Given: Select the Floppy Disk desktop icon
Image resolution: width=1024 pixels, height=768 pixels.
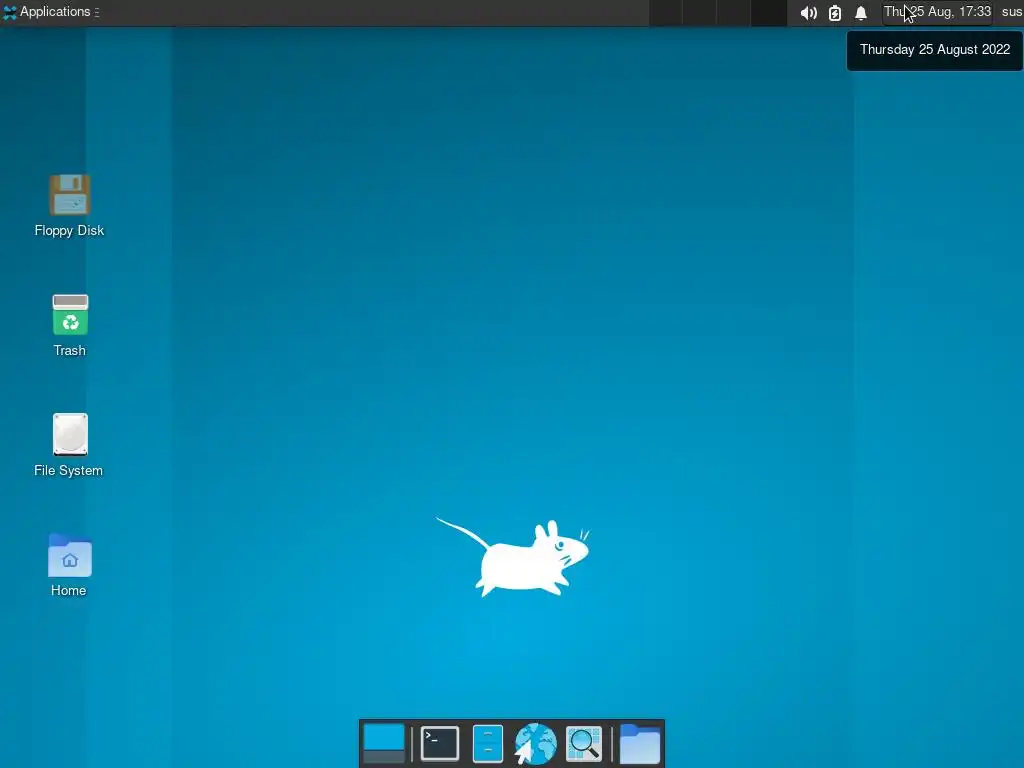Looking at the screenshot, I should point(69,206).
